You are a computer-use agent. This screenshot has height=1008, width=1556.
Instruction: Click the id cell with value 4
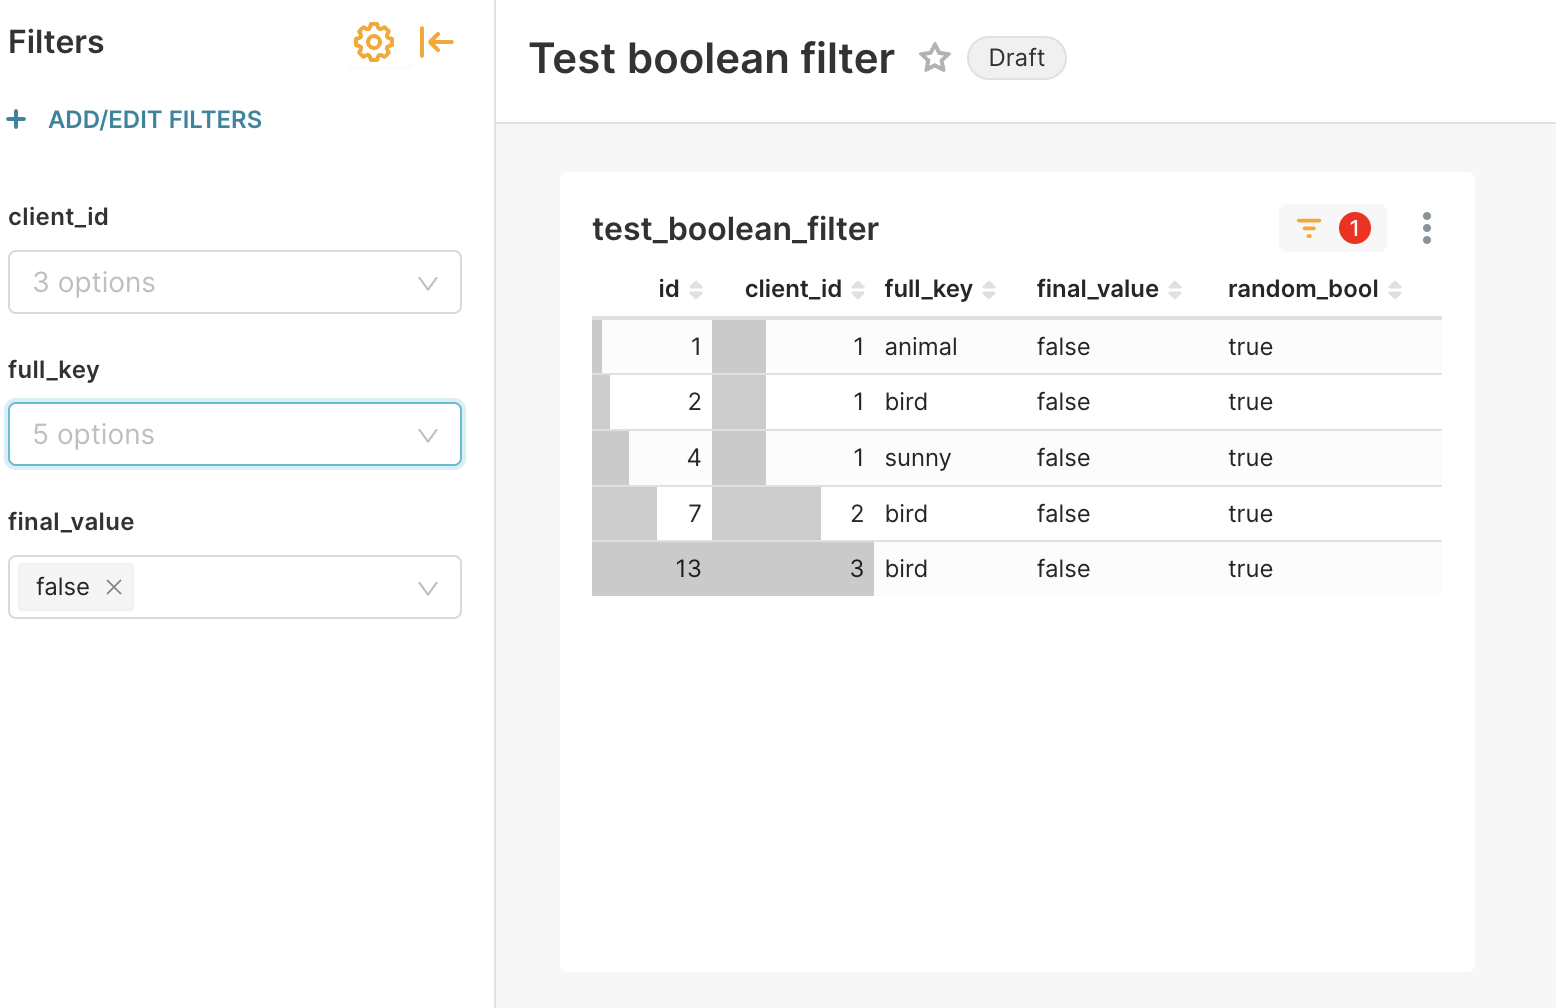[652, 458]
